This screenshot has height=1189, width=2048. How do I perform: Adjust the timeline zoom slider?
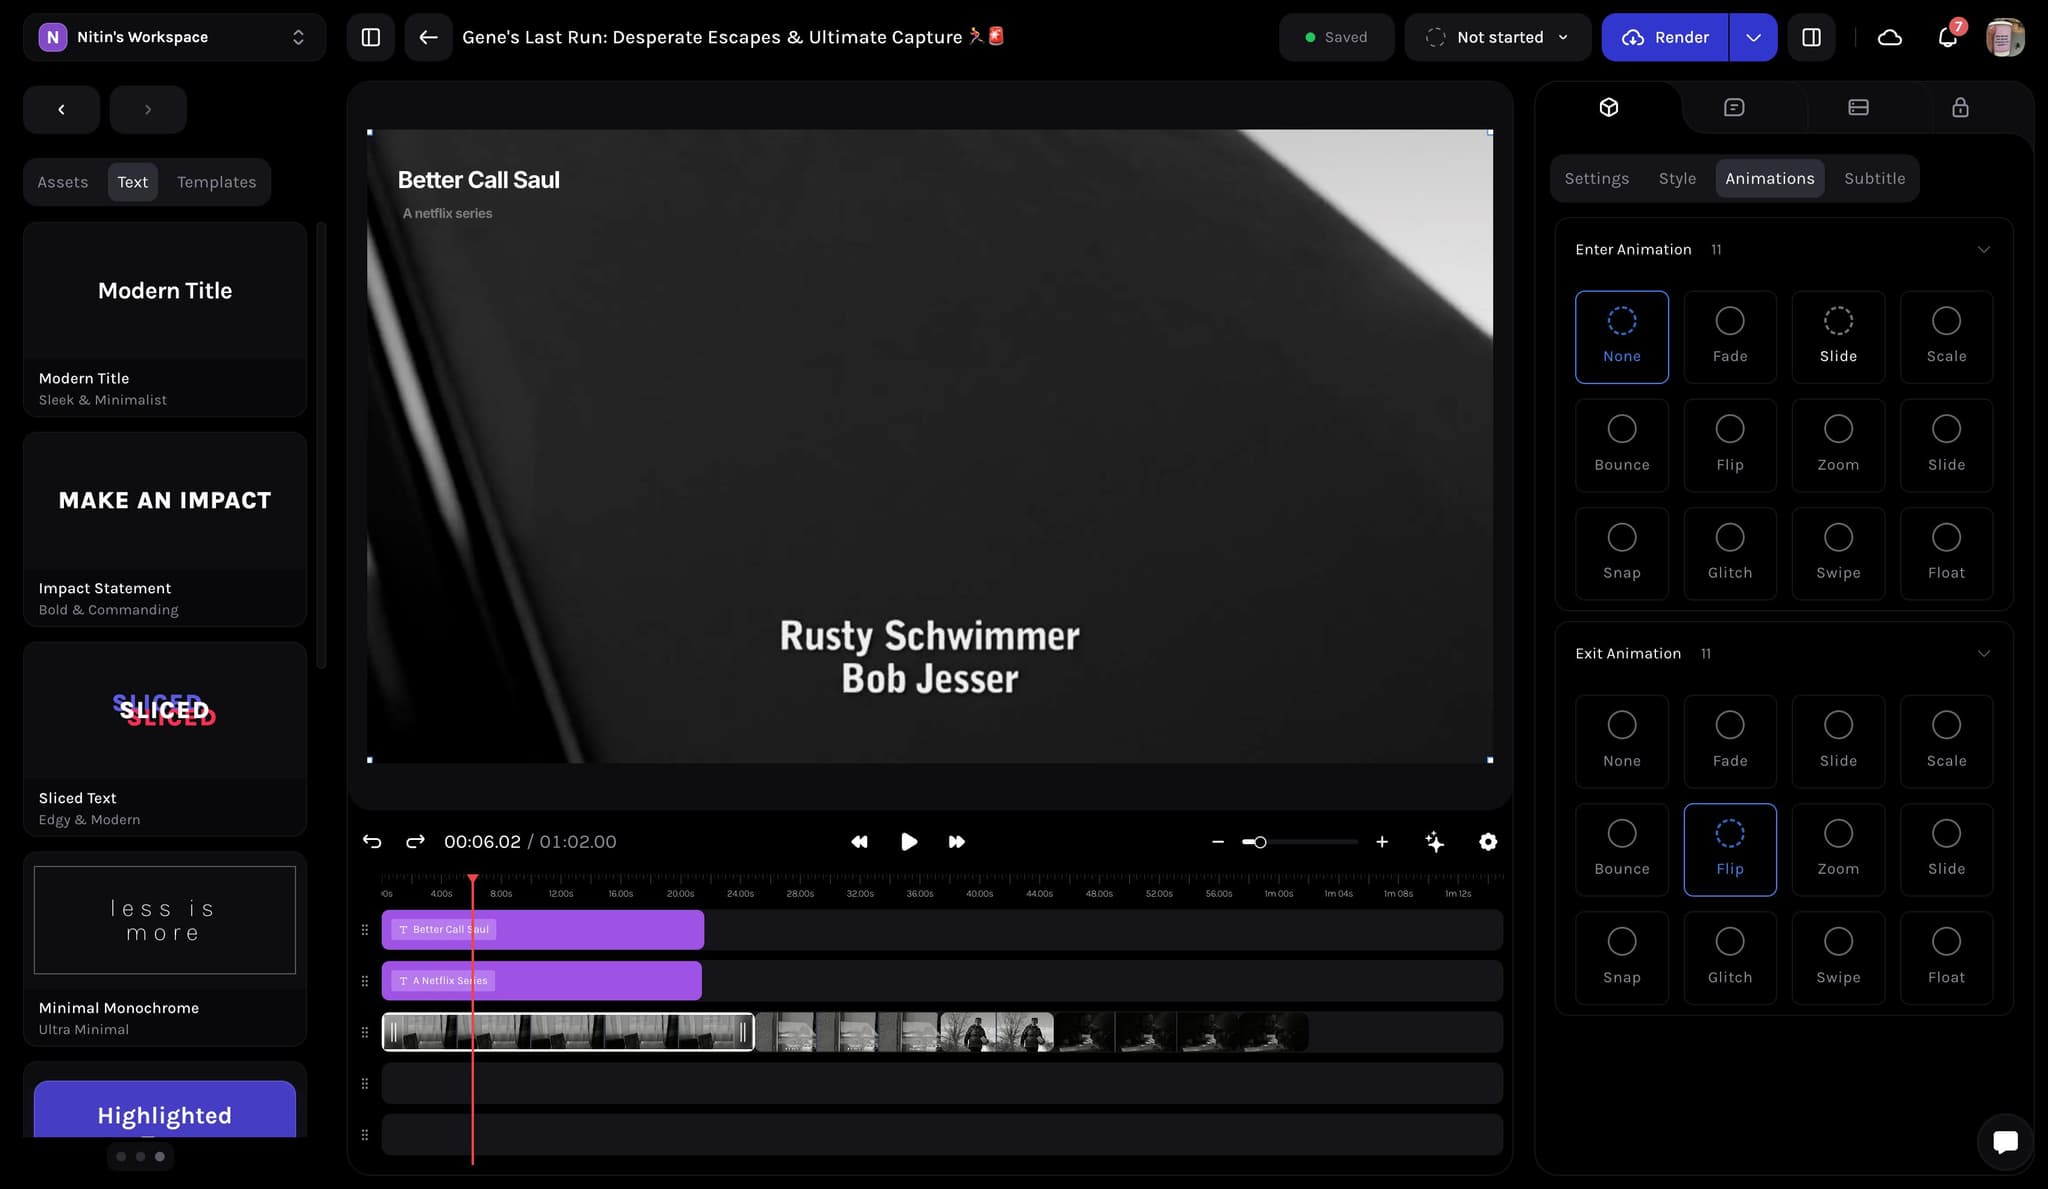point(1261,841)
